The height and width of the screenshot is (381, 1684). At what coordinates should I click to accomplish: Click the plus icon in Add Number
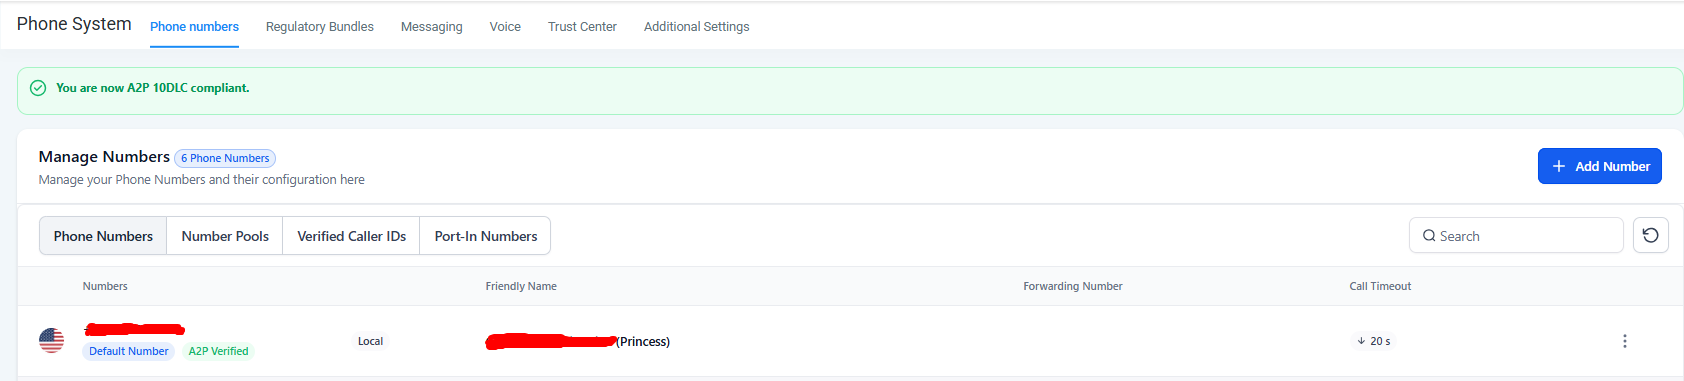(1558, 166)
